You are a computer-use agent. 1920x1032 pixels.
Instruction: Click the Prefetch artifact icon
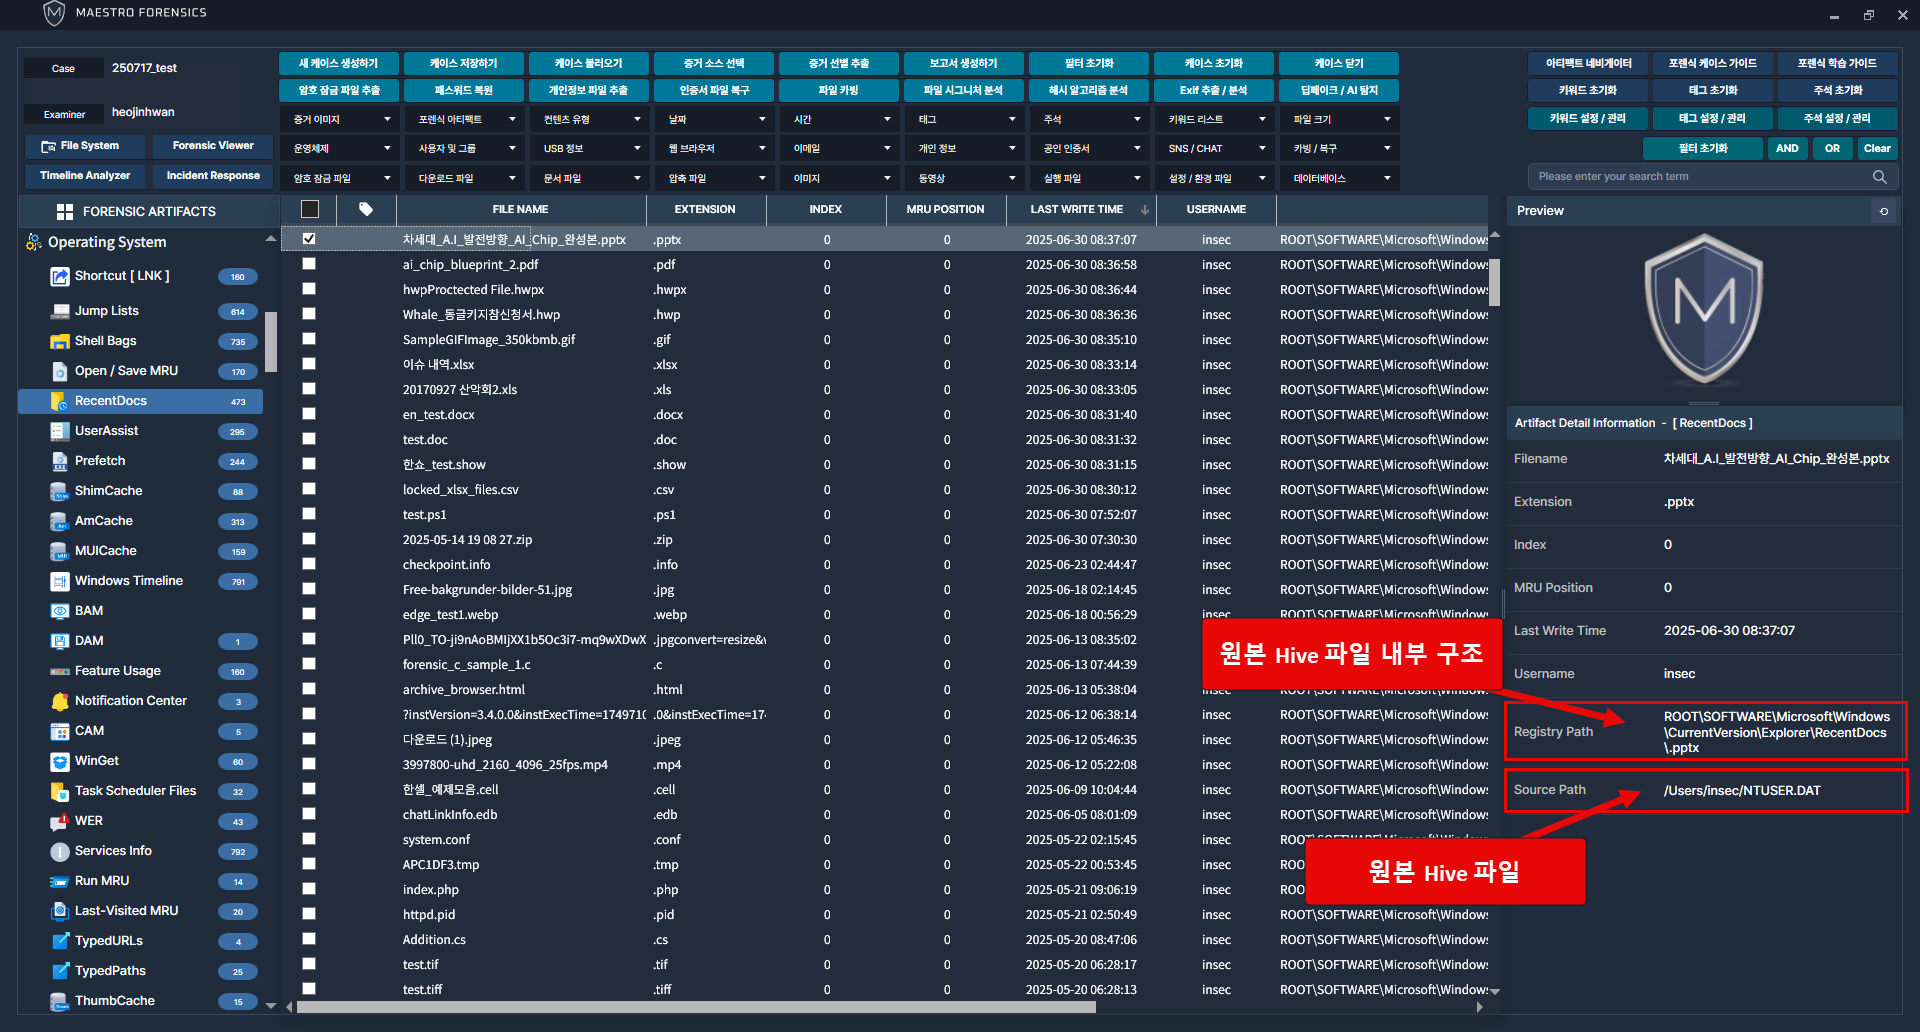click(x=60, y=461)
